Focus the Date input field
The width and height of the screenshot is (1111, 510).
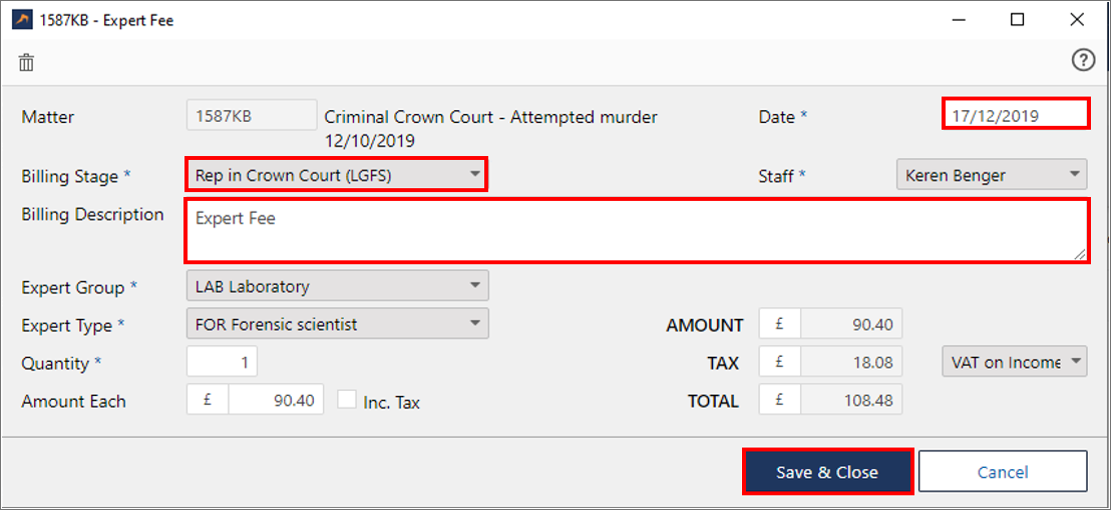coord(1015,115)
